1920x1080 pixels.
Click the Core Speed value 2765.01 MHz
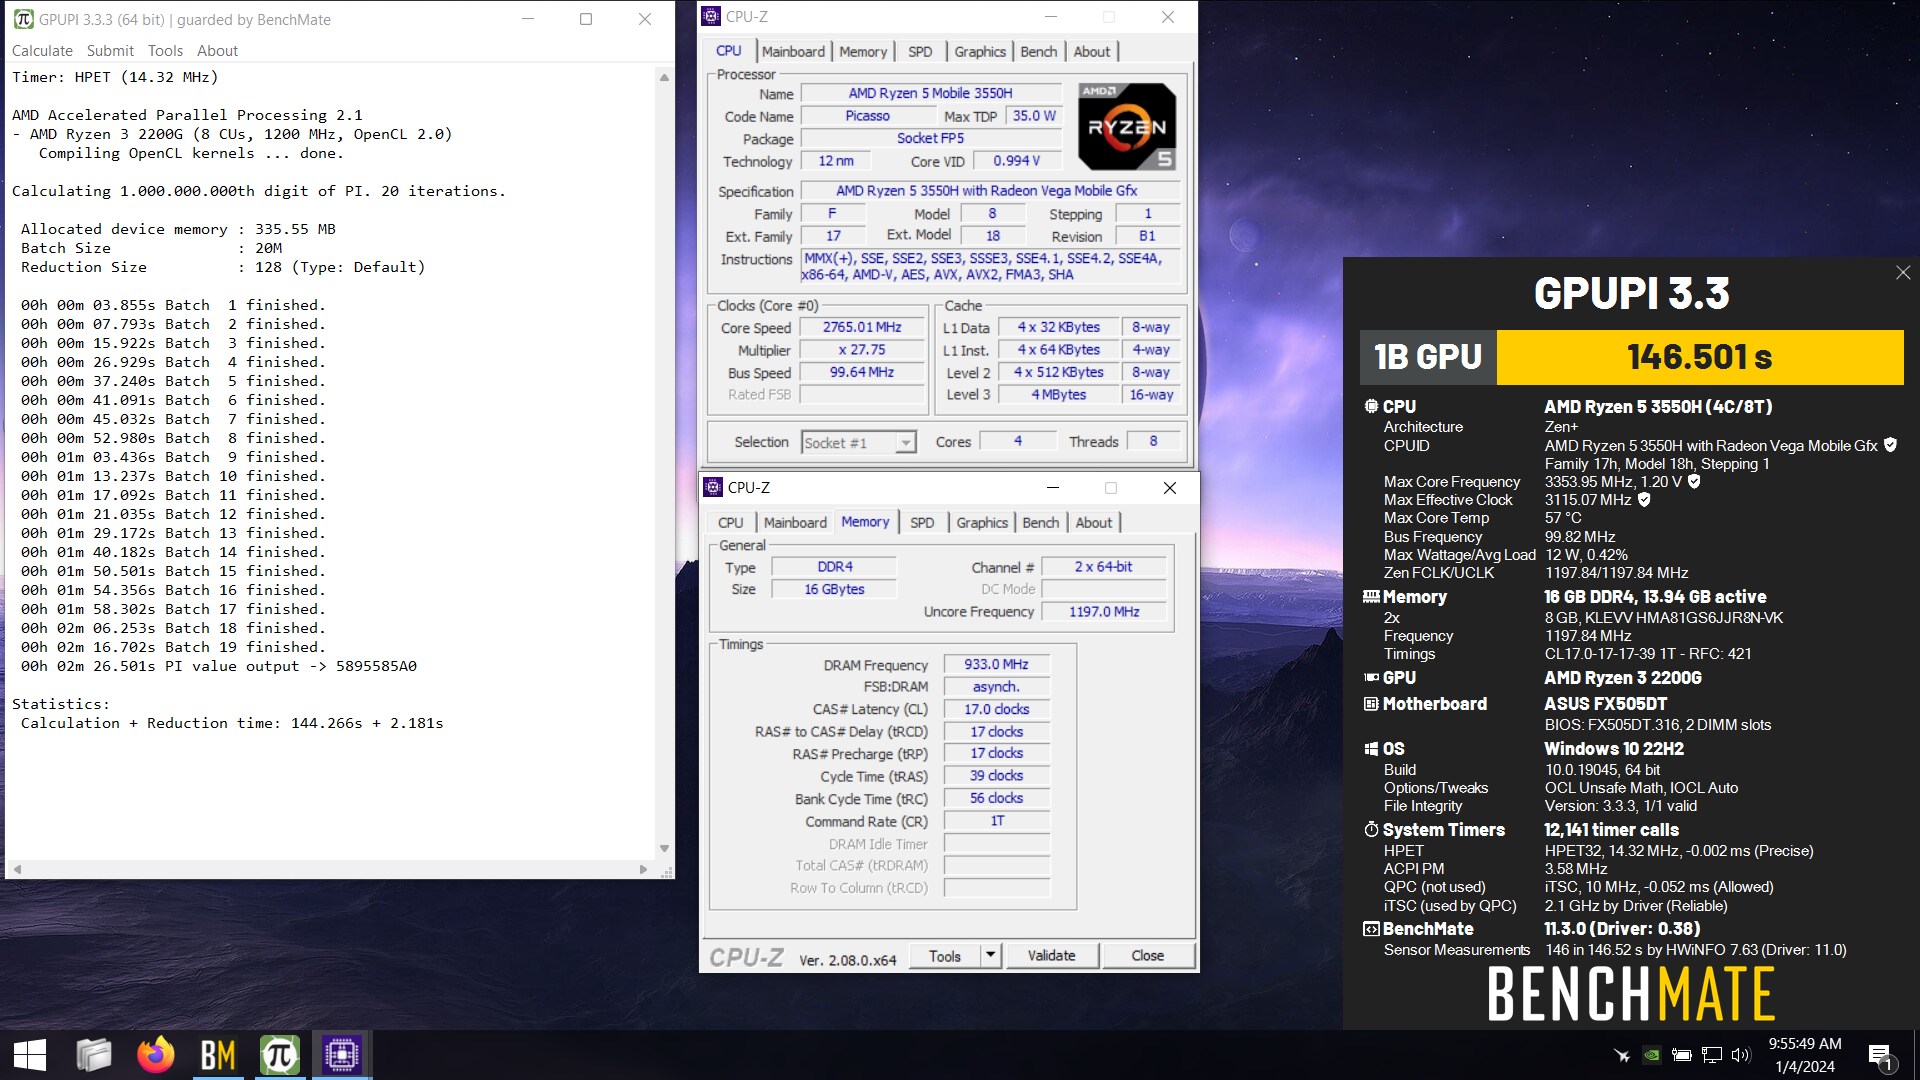(862, 328)
